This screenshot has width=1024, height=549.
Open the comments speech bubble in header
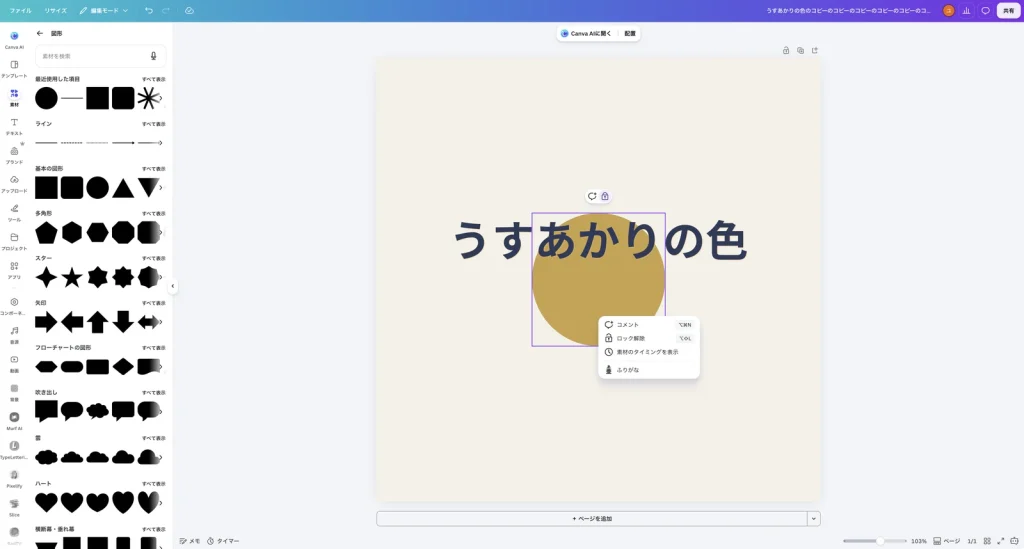(x=985, y=10)
